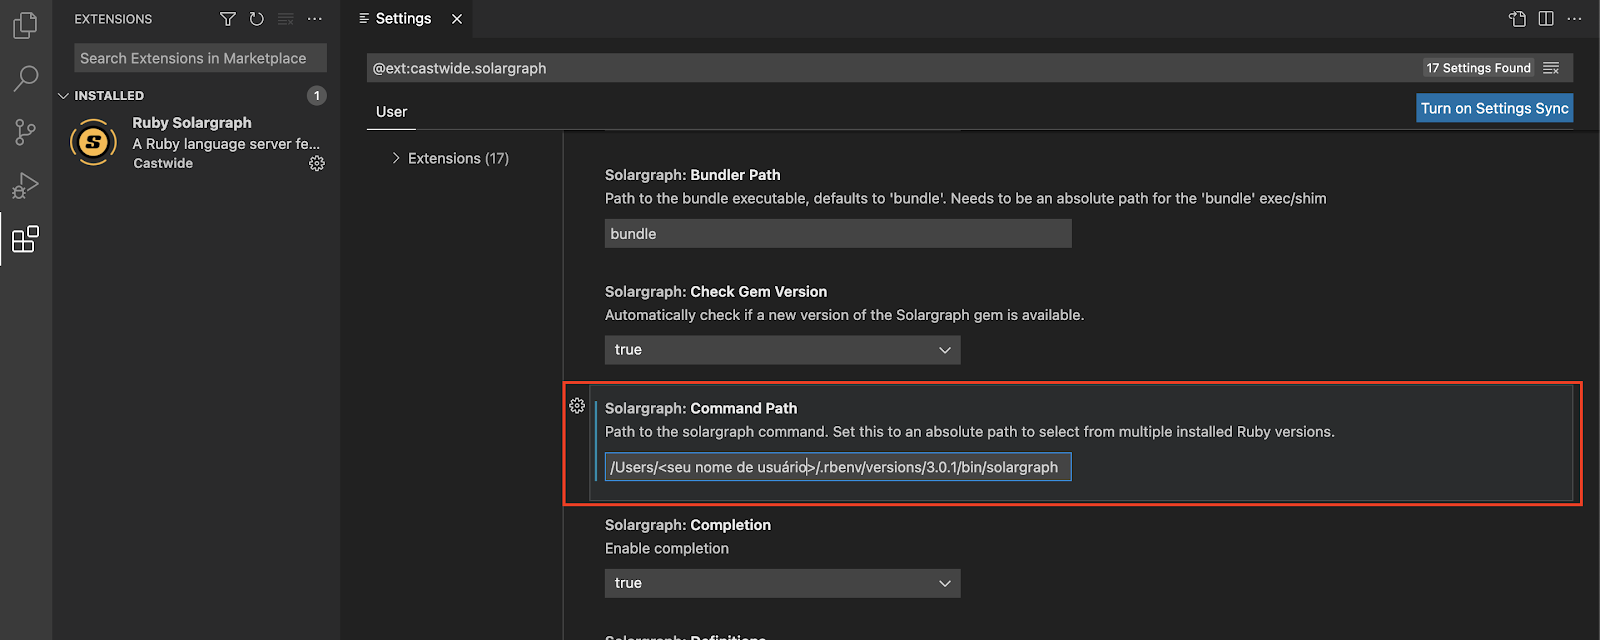Open Settings JSON file icon
1600x640 pixels.
(1517, 19)
